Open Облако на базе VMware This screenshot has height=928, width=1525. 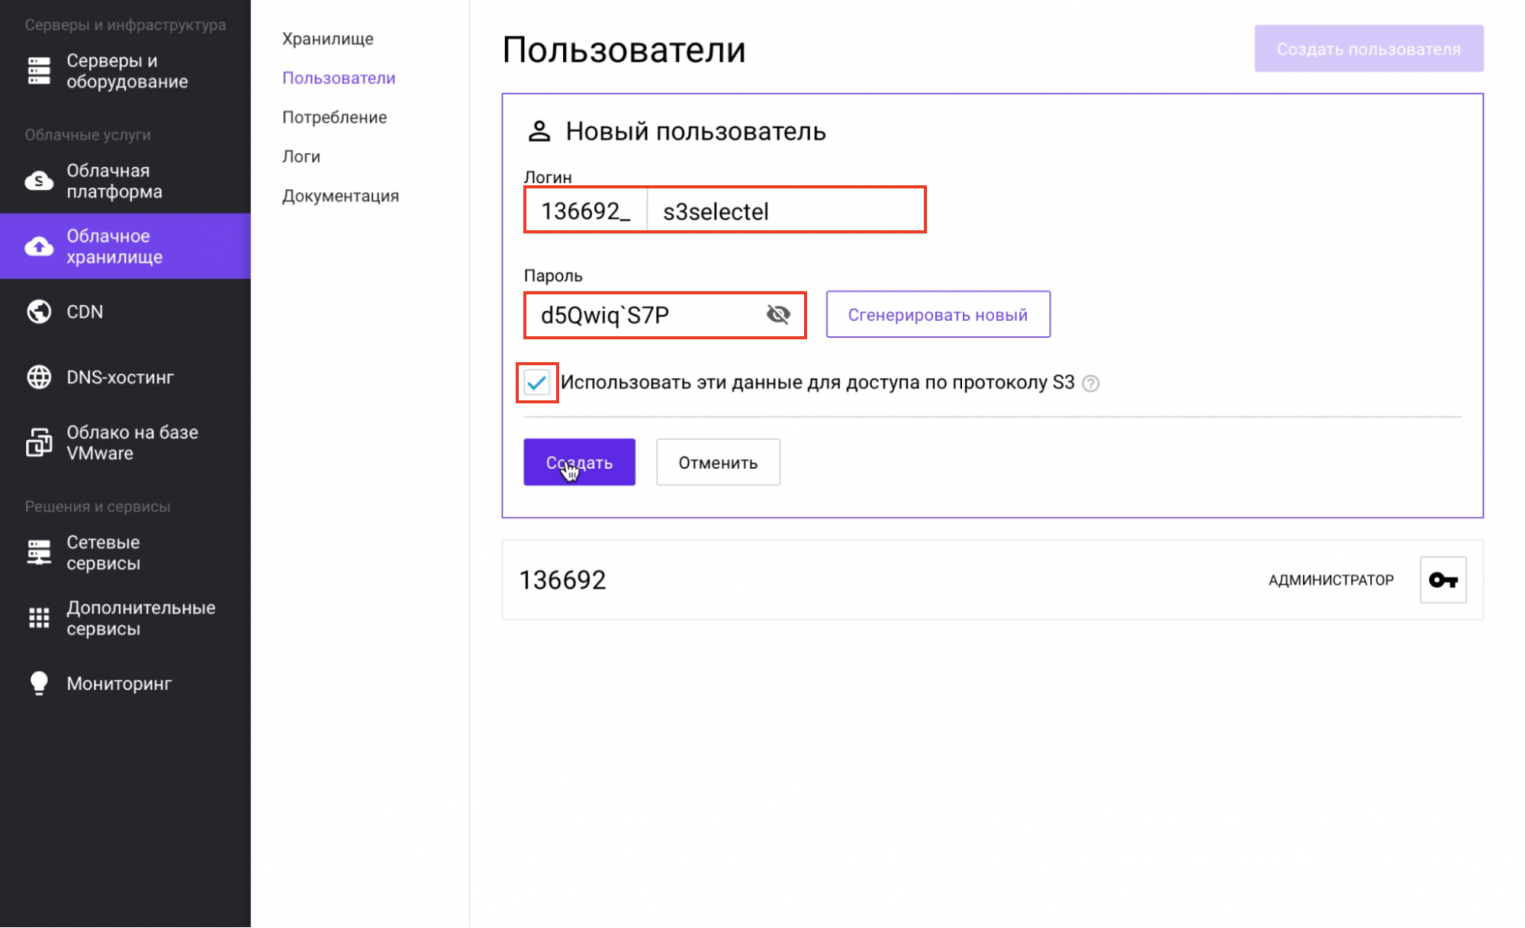click(126, 442)
